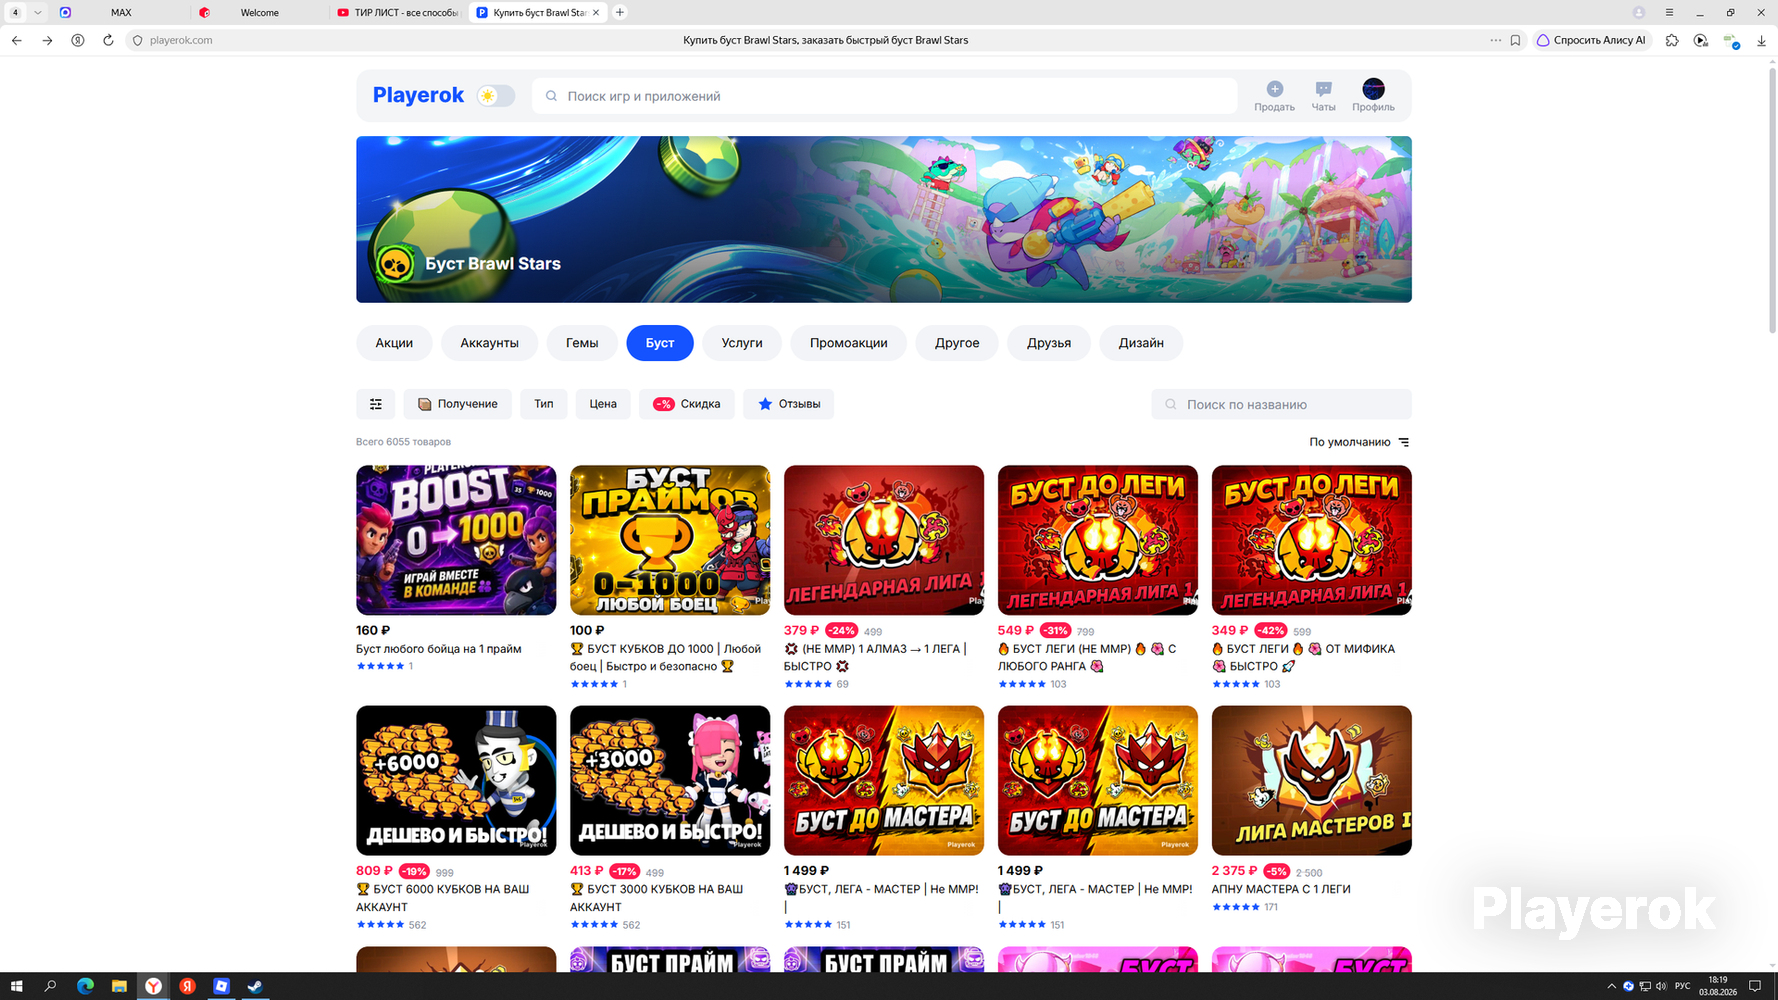Viewport: 1778px width, 1000px height.
Task: Open Steam from the taskbar
Action: click(255, 986)
